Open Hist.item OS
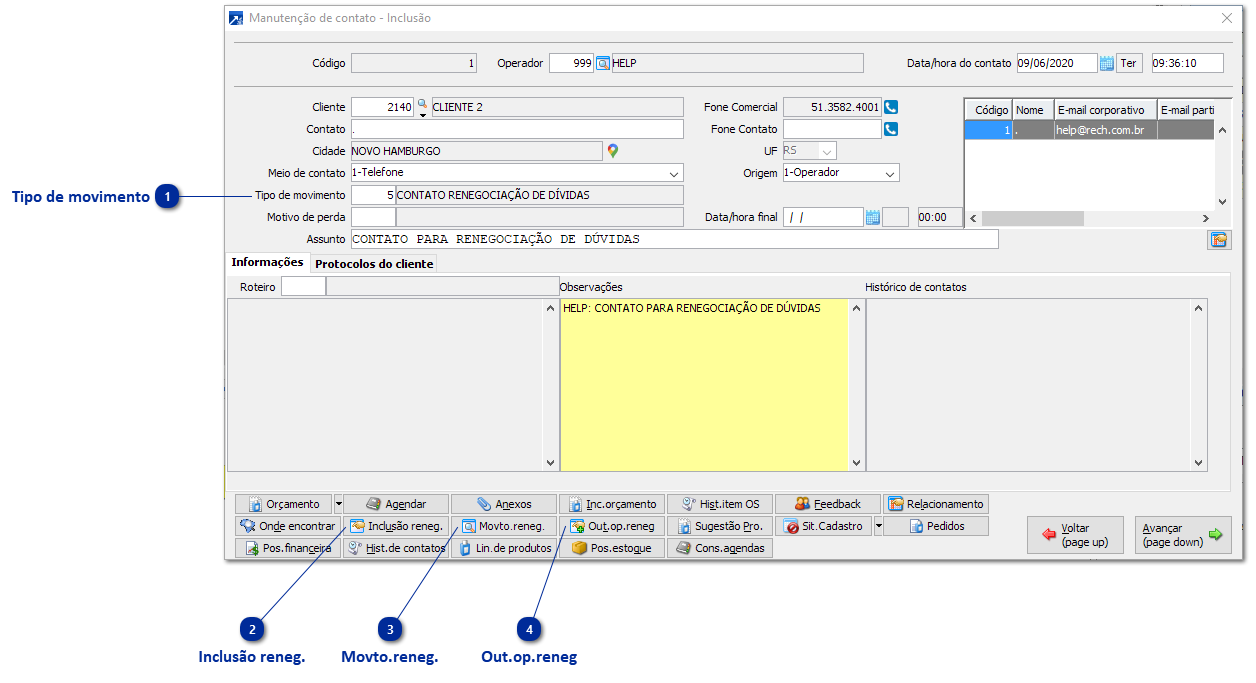1256x683 pixels. pos(720,504)
